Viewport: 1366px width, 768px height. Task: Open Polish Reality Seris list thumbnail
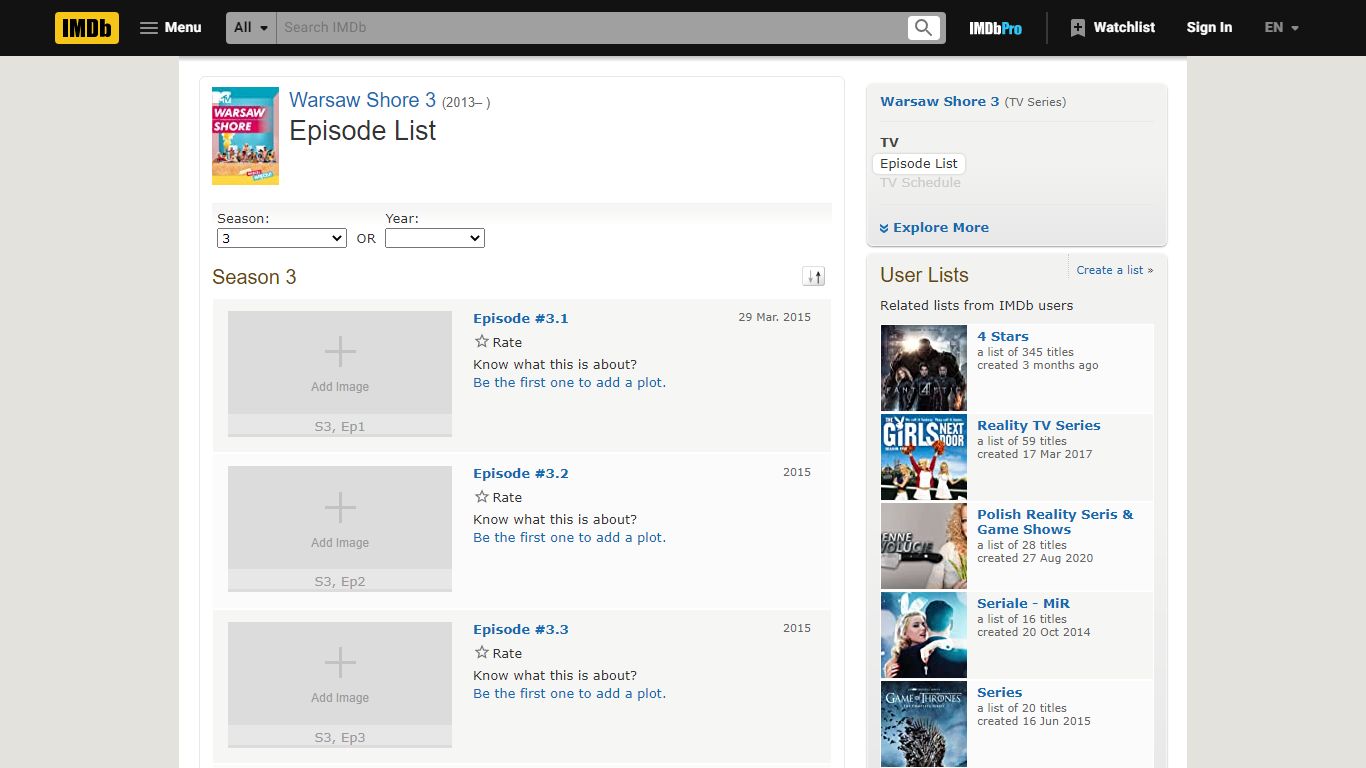(924, 546)
